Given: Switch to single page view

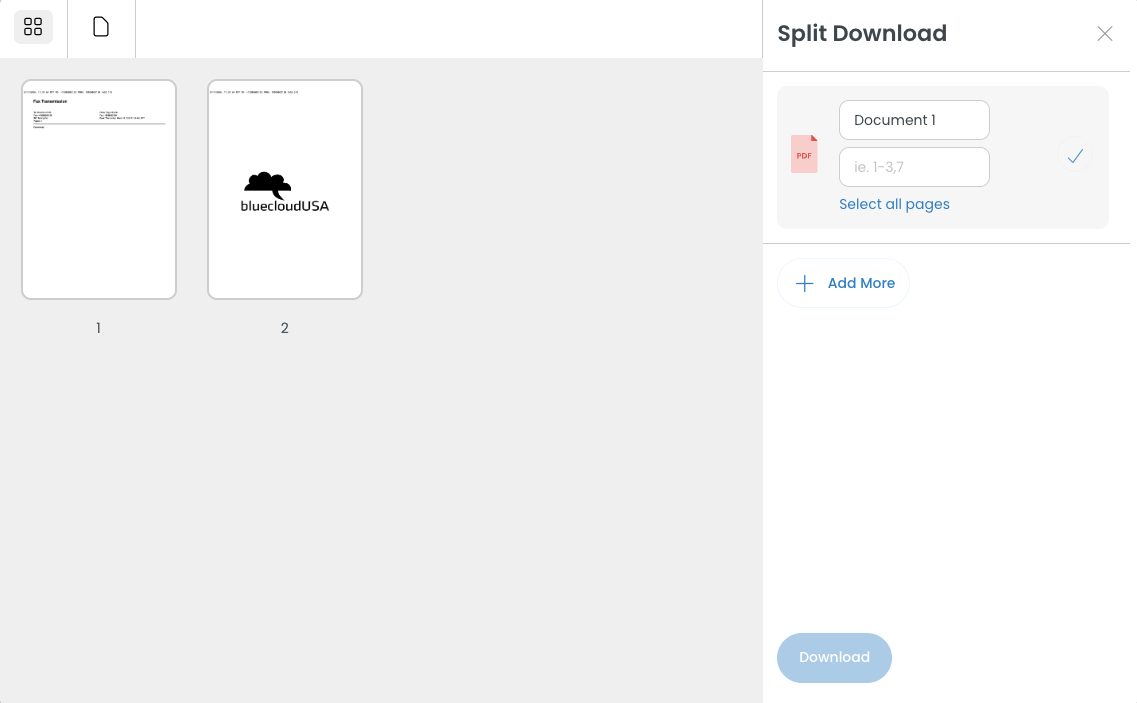Looking at the screenshot, I should 101,27.
